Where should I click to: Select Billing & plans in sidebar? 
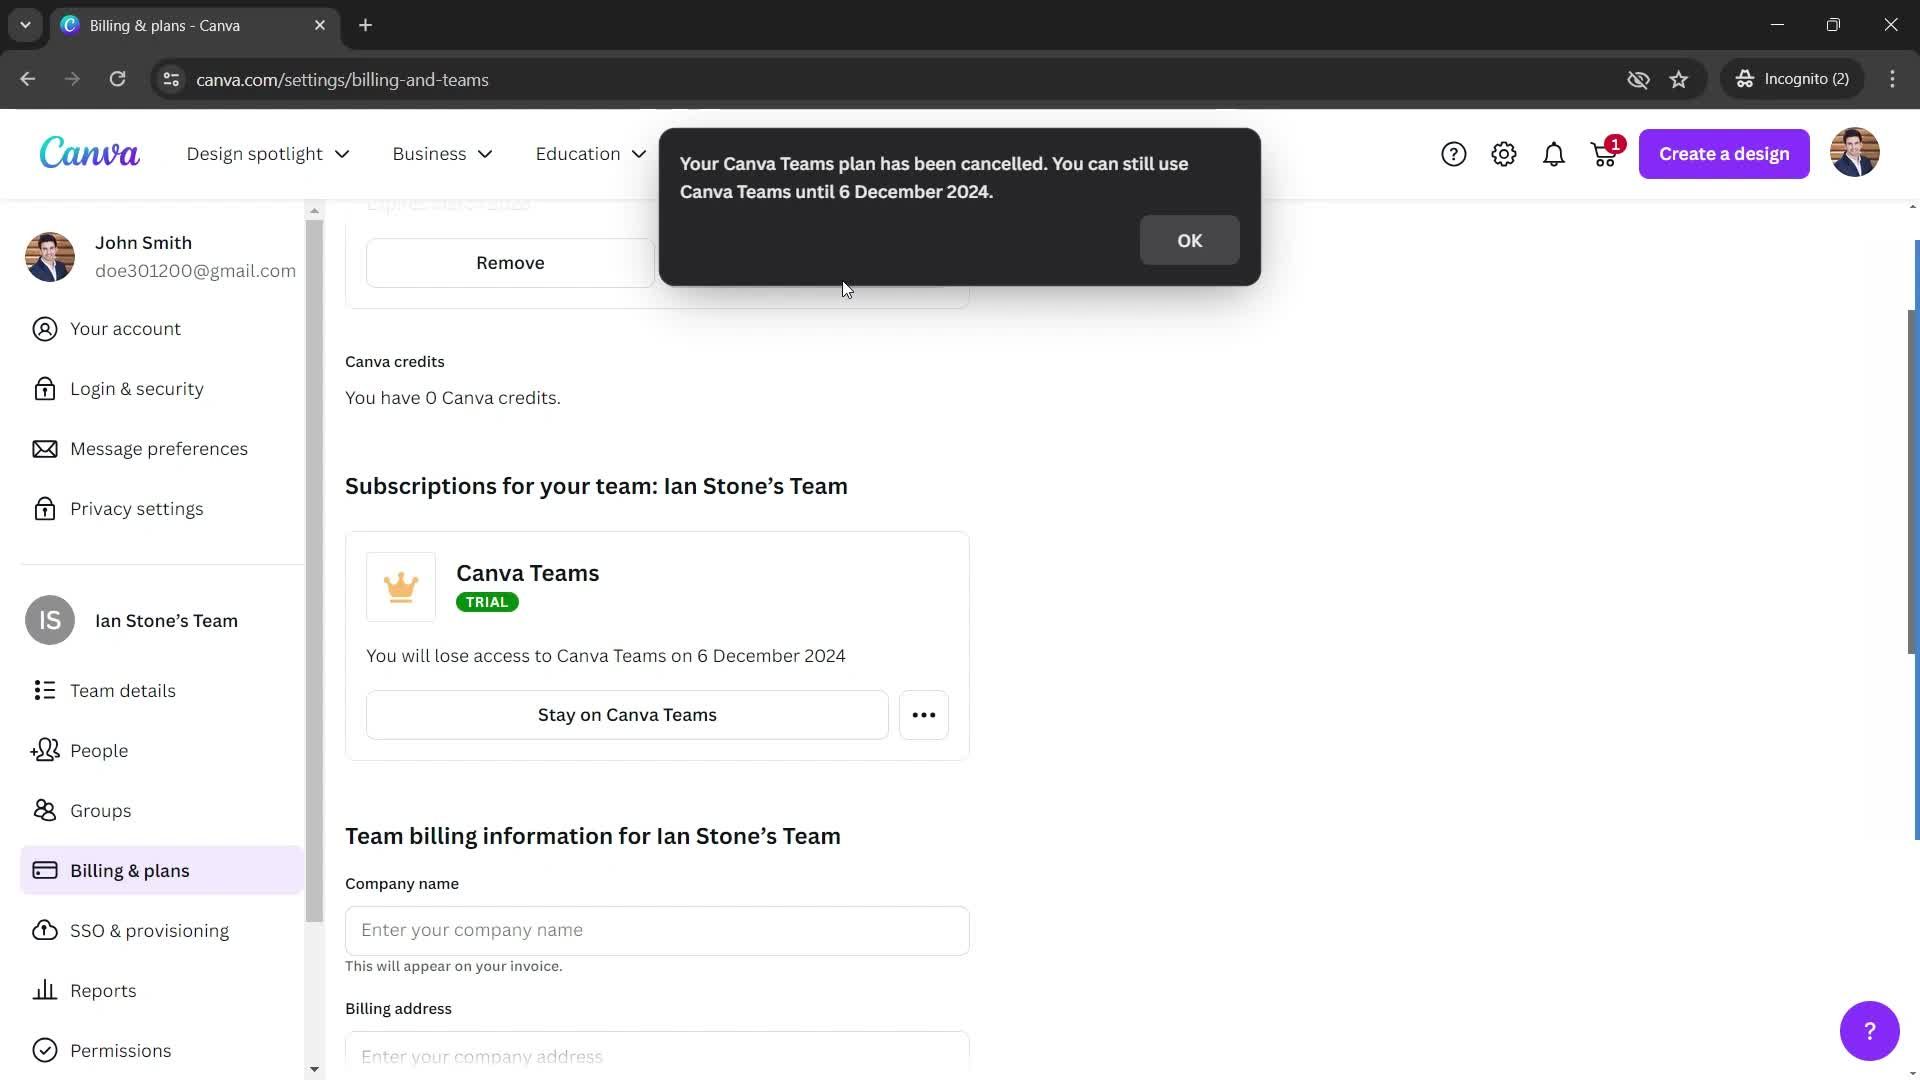coord(162,871)
